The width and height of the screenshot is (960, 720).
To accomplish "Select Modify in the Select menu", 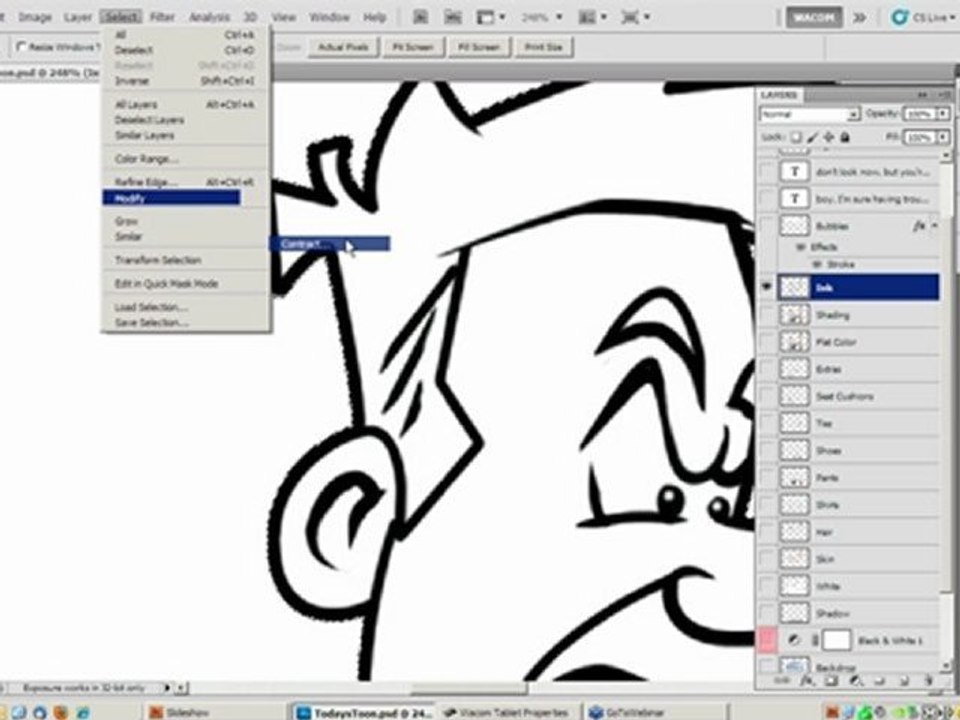I will pyautogui.click(x=171, y=198).
